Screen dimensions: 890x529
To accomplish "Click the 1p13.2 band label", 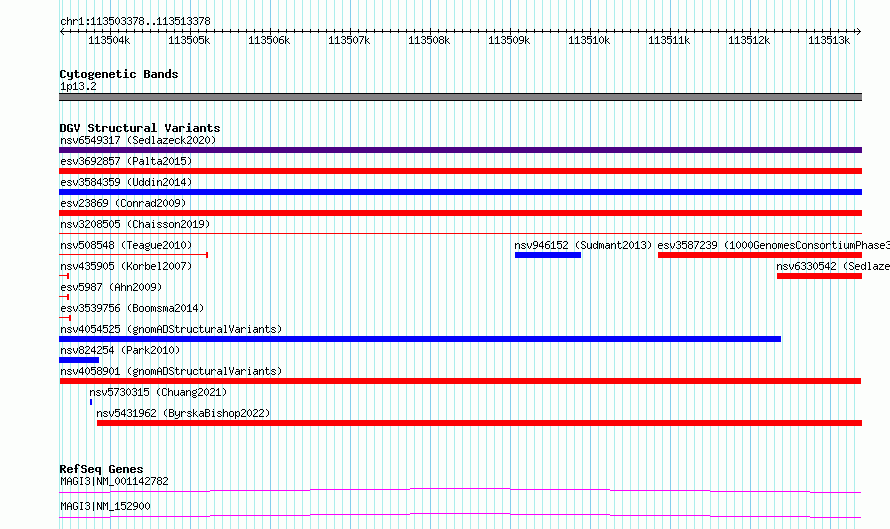I will (78, 86).
